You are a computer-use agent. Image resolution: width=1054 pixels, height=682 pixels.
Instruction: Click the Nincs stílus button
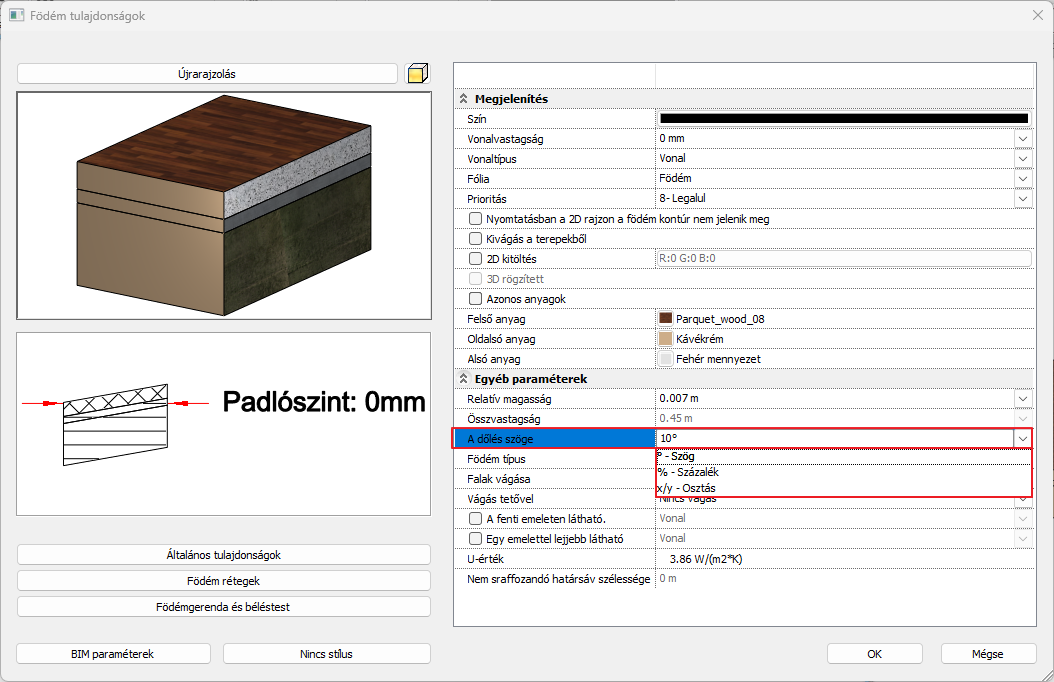tap(327, 654)
